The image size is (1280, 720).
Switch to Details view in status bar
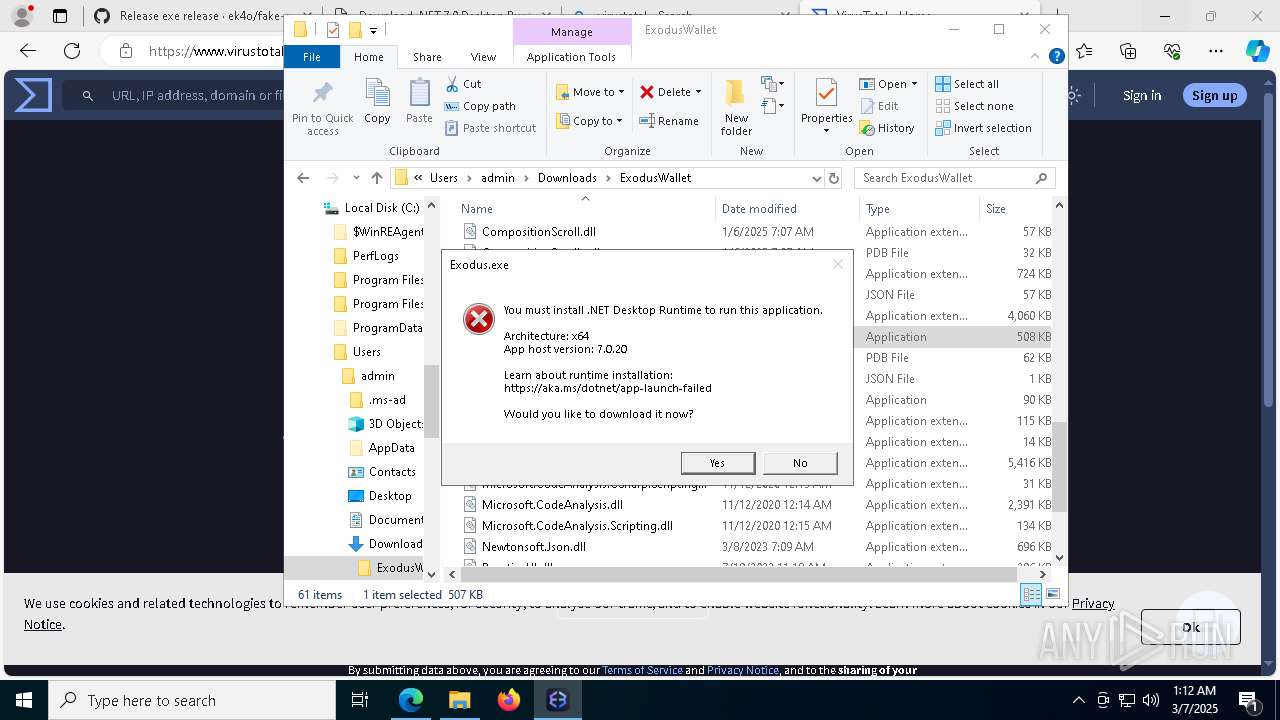(1031, 595)
